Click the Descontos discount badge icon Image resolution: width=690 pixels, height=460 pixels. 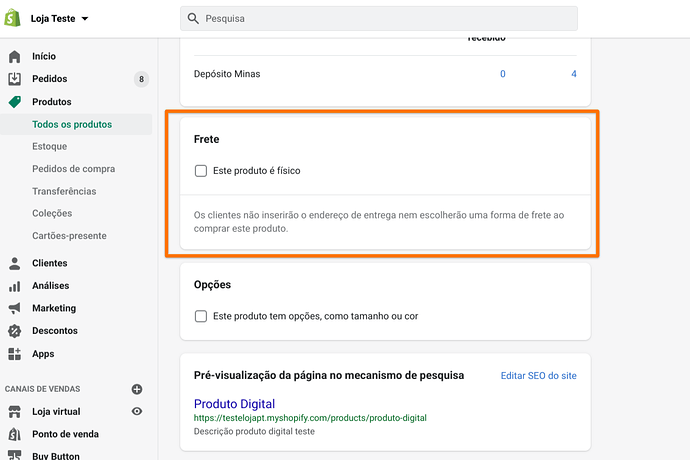point(15,331)
